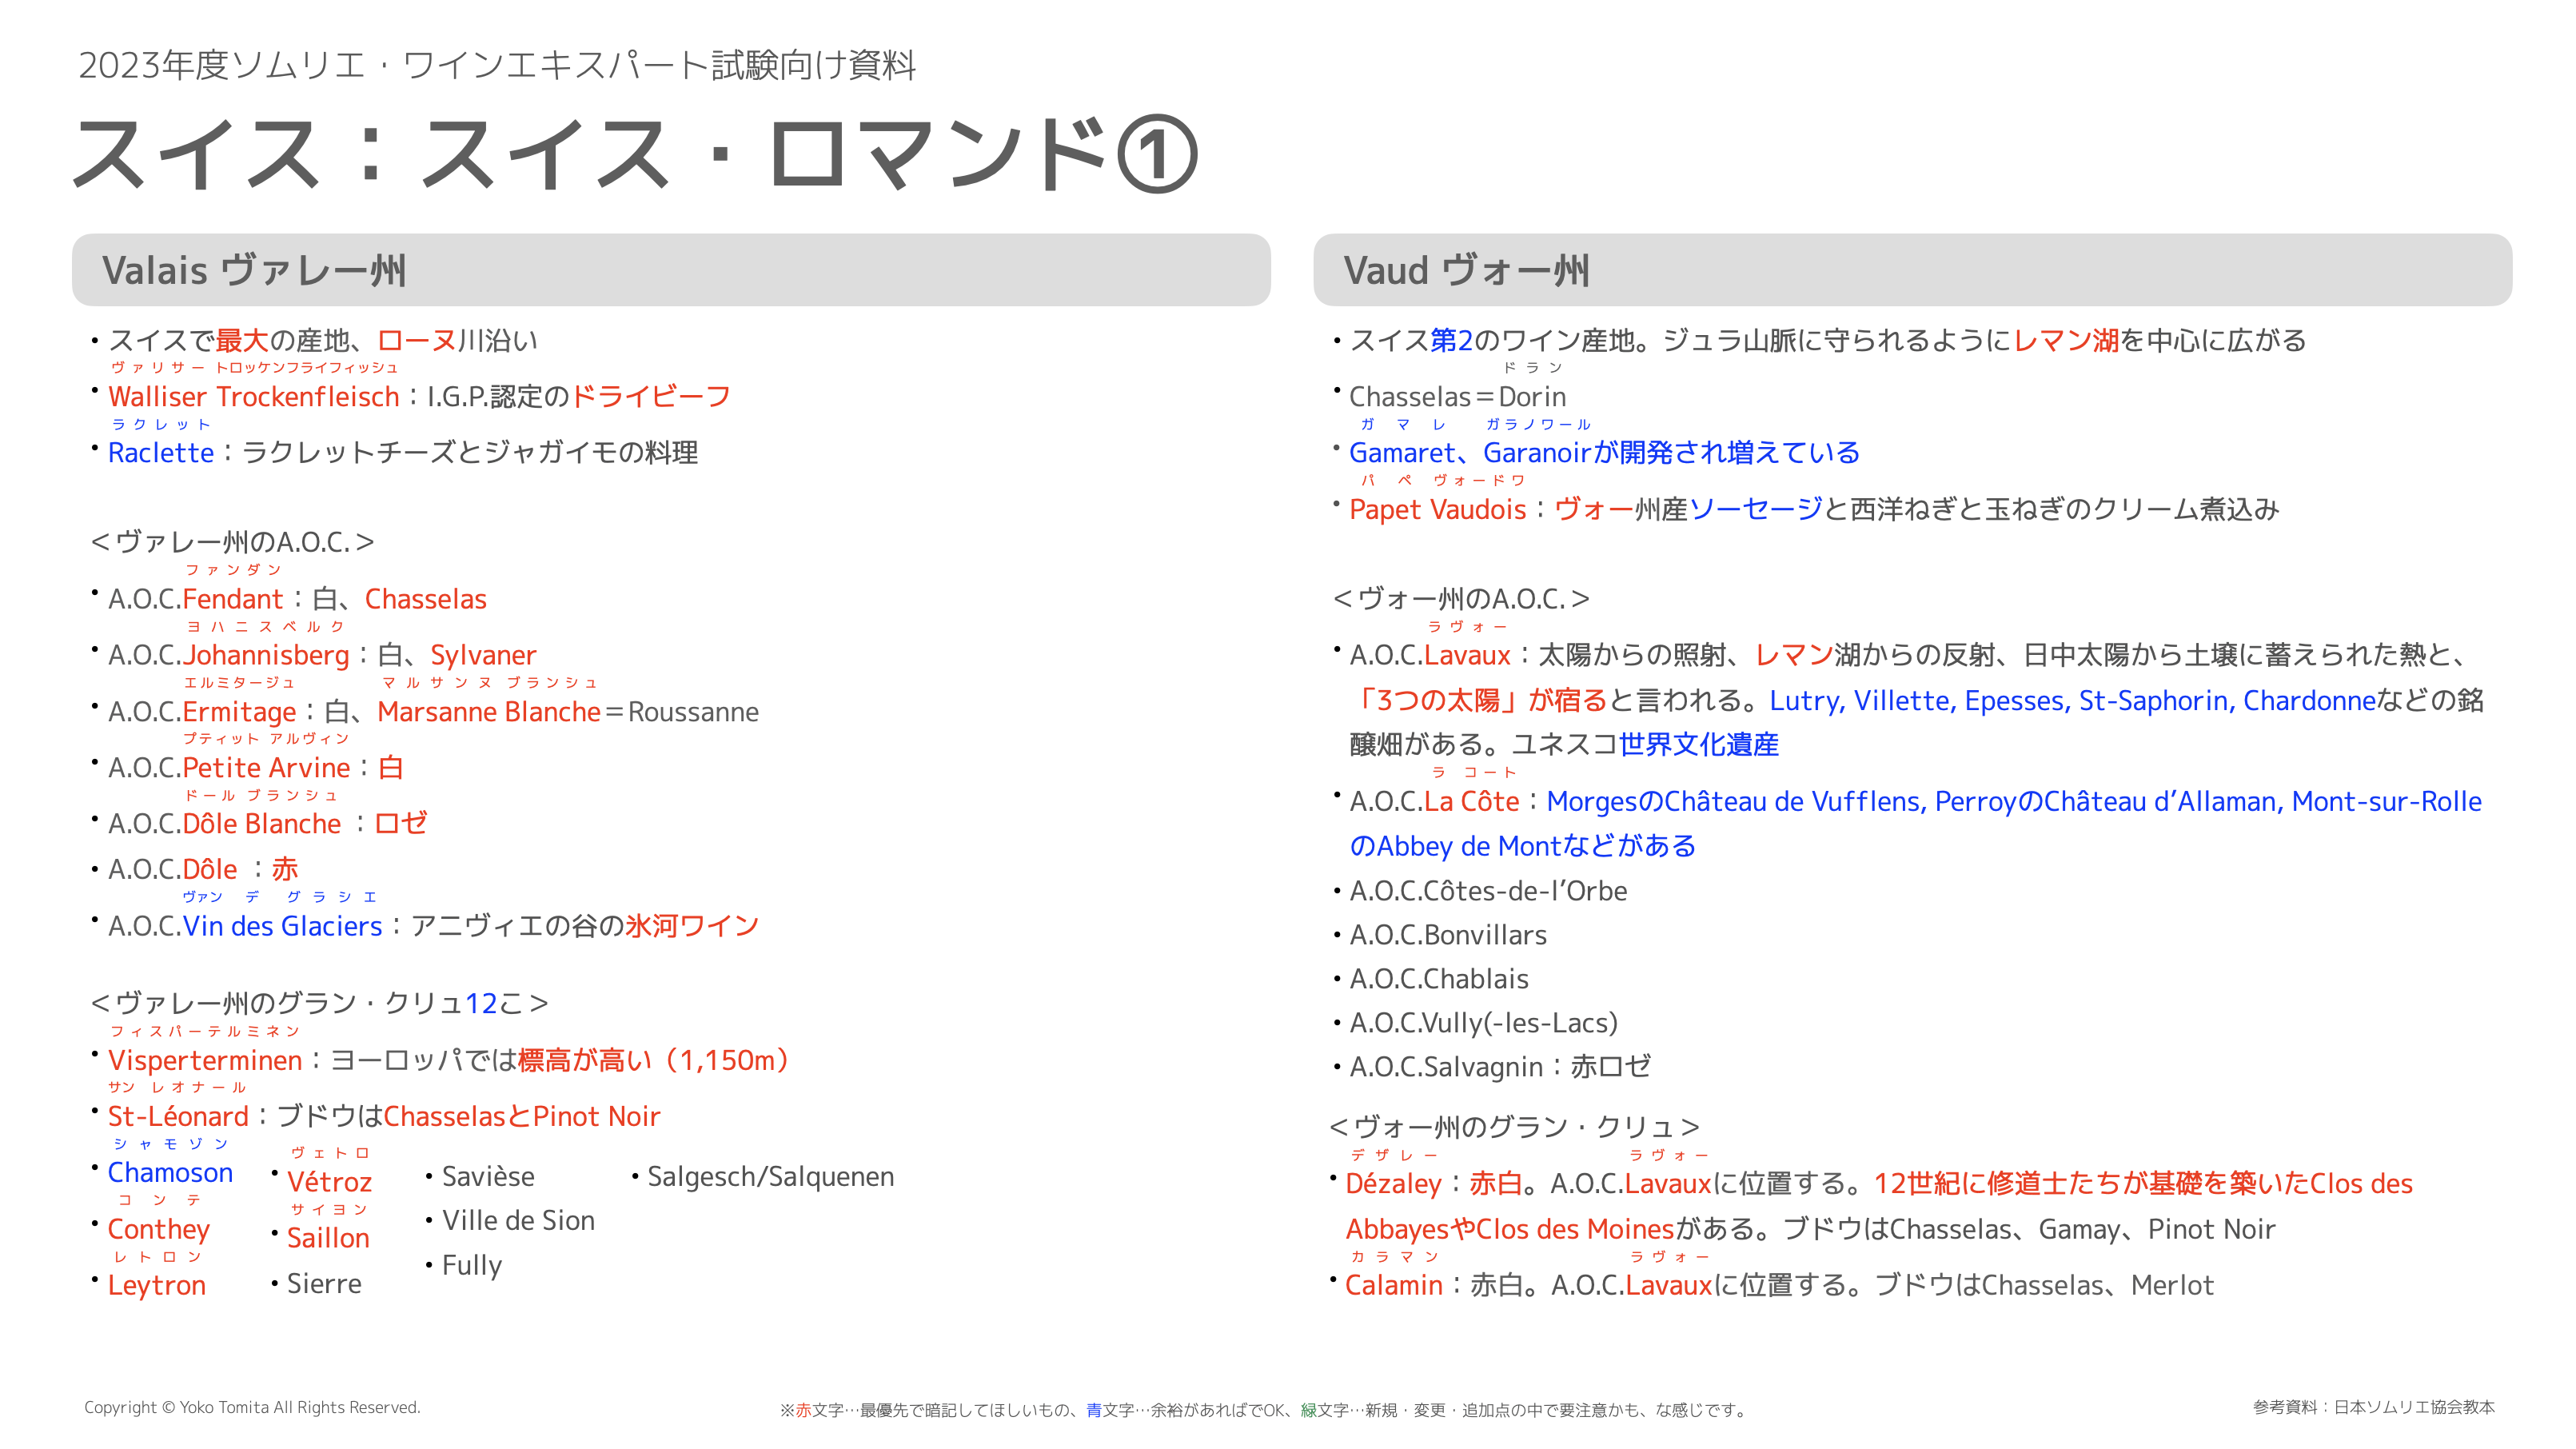Click the red Clos des Moines text

pos(1575,1229)
